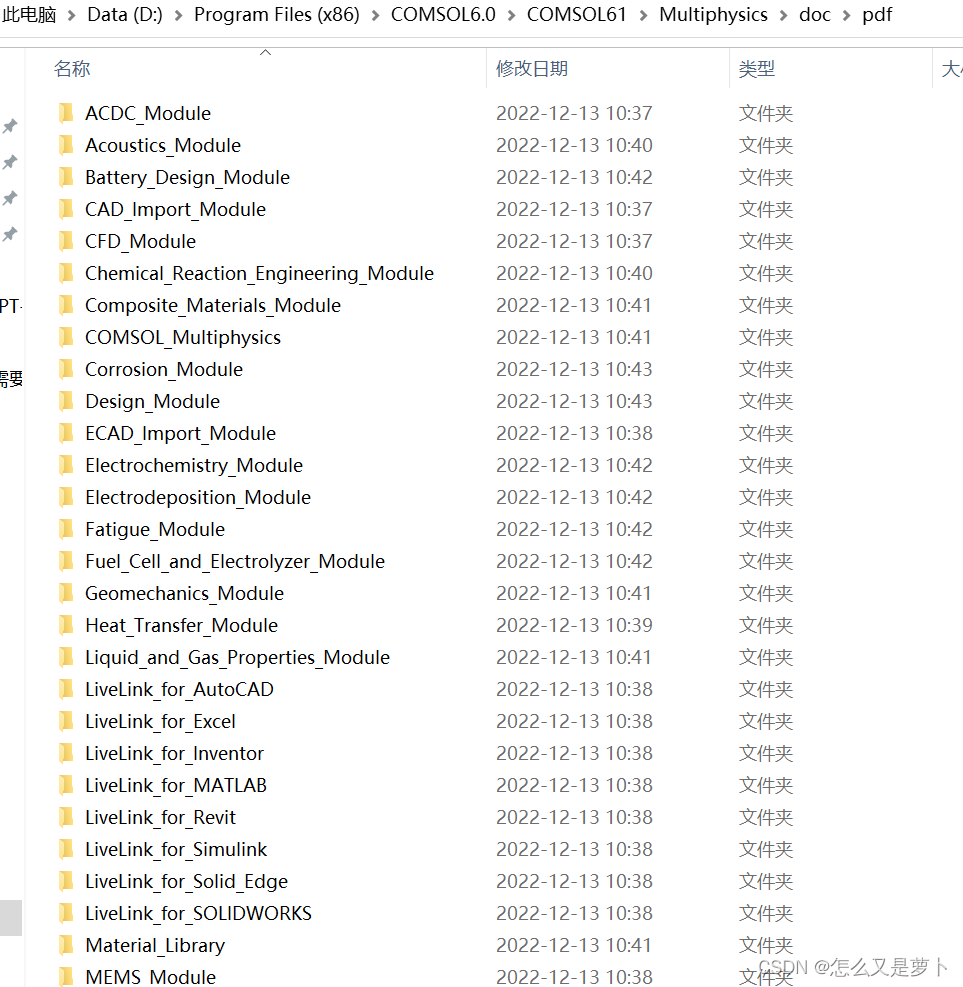Select the LiveLink_for_Inventor folder icon

point(66,753)
